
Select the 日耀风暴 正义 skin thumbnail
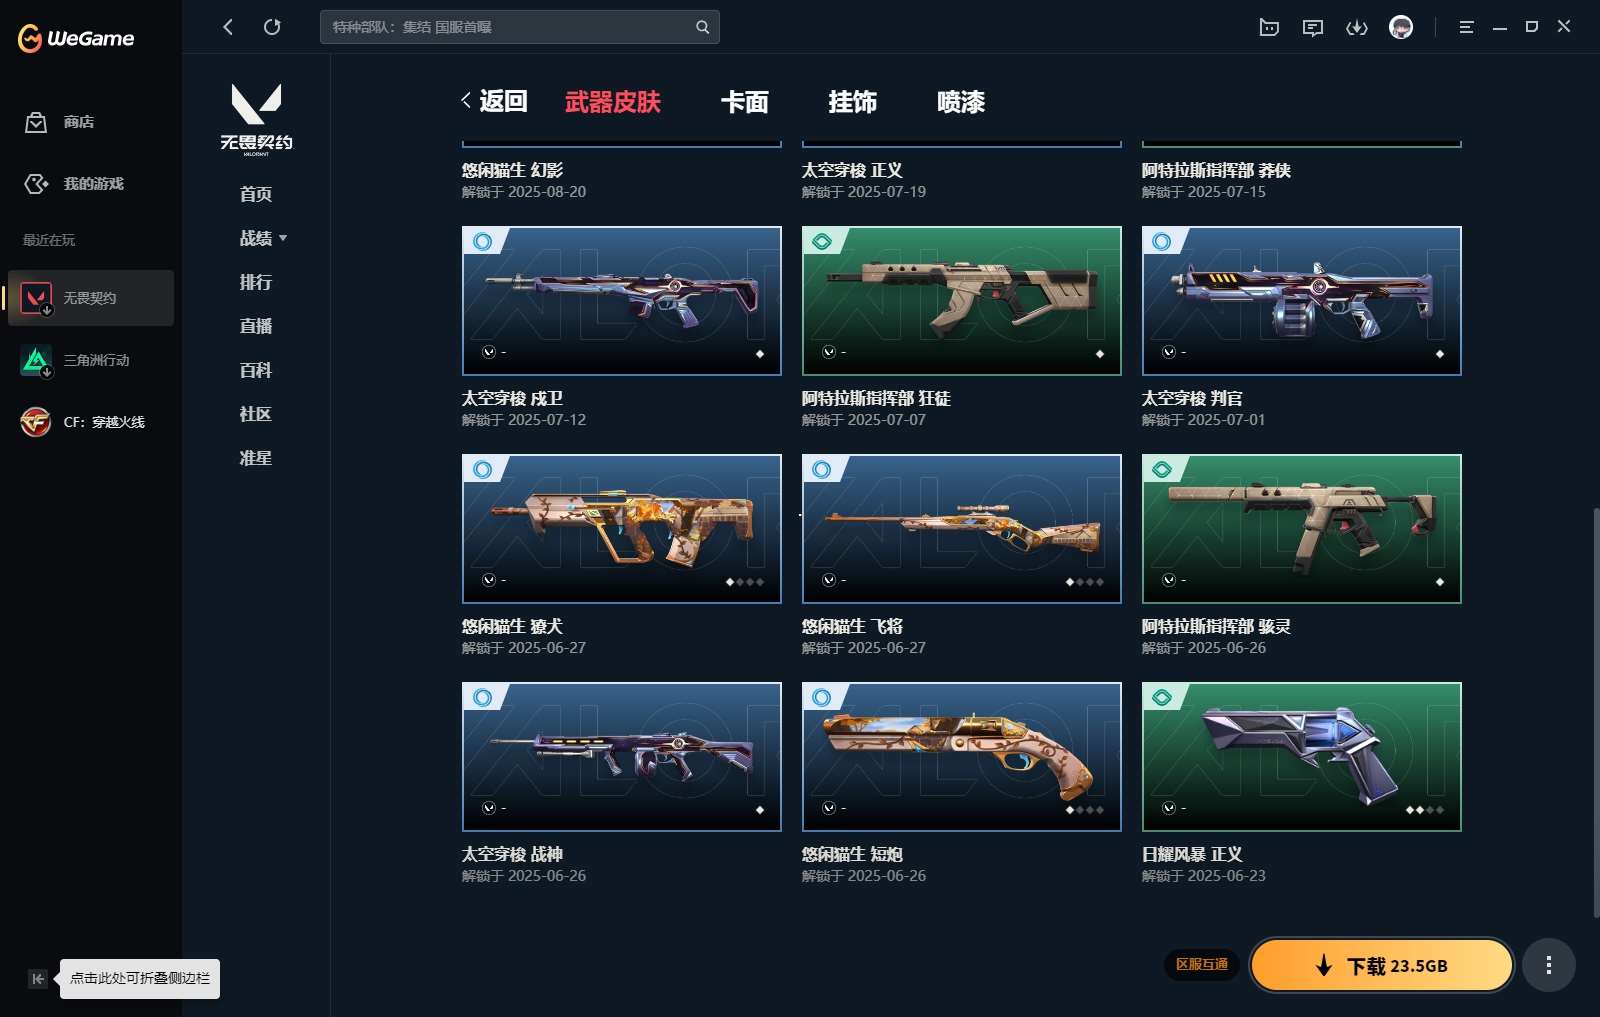point(1301,757)
